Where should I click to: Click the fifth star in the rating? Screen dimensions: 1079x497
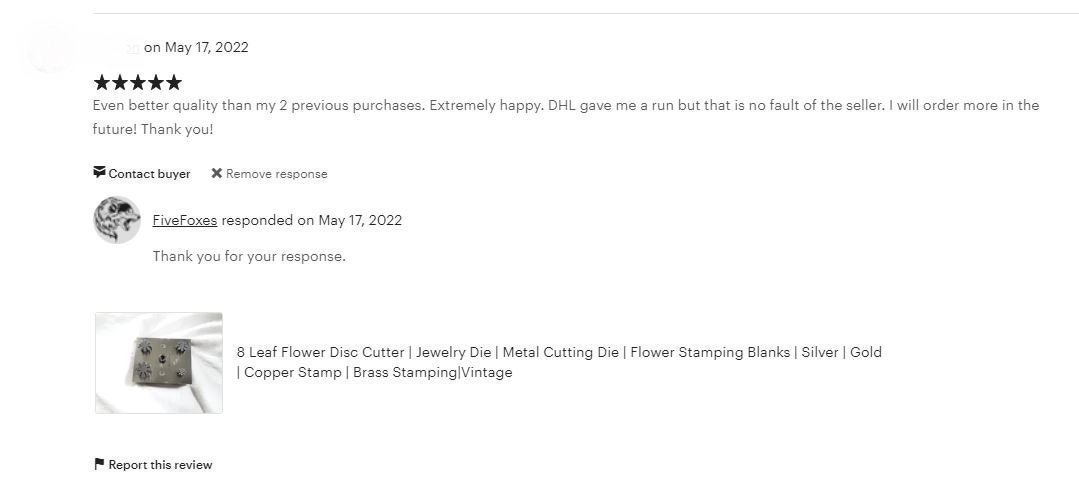(173, 82)
